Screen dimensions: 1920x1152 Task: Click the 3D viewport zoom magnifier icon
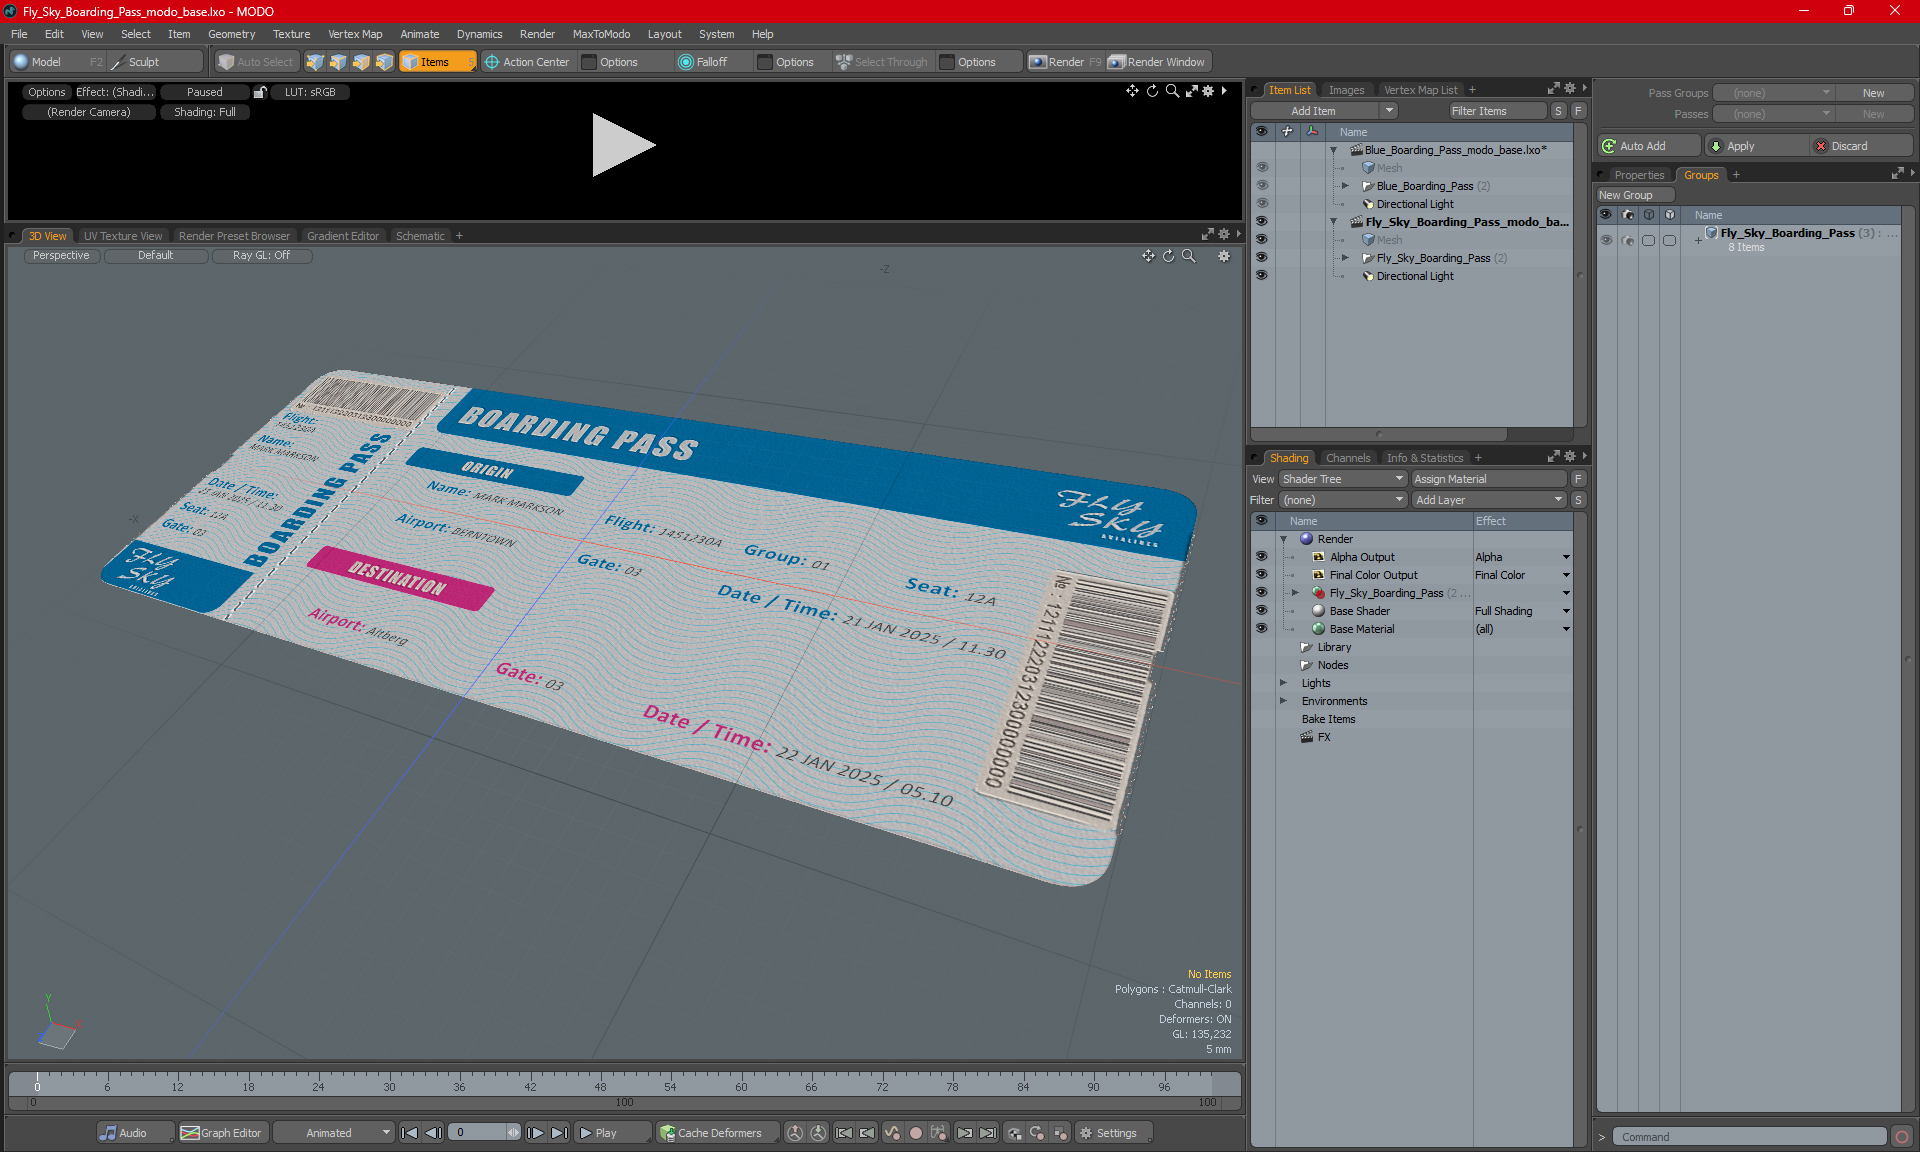coord(1189,256)
